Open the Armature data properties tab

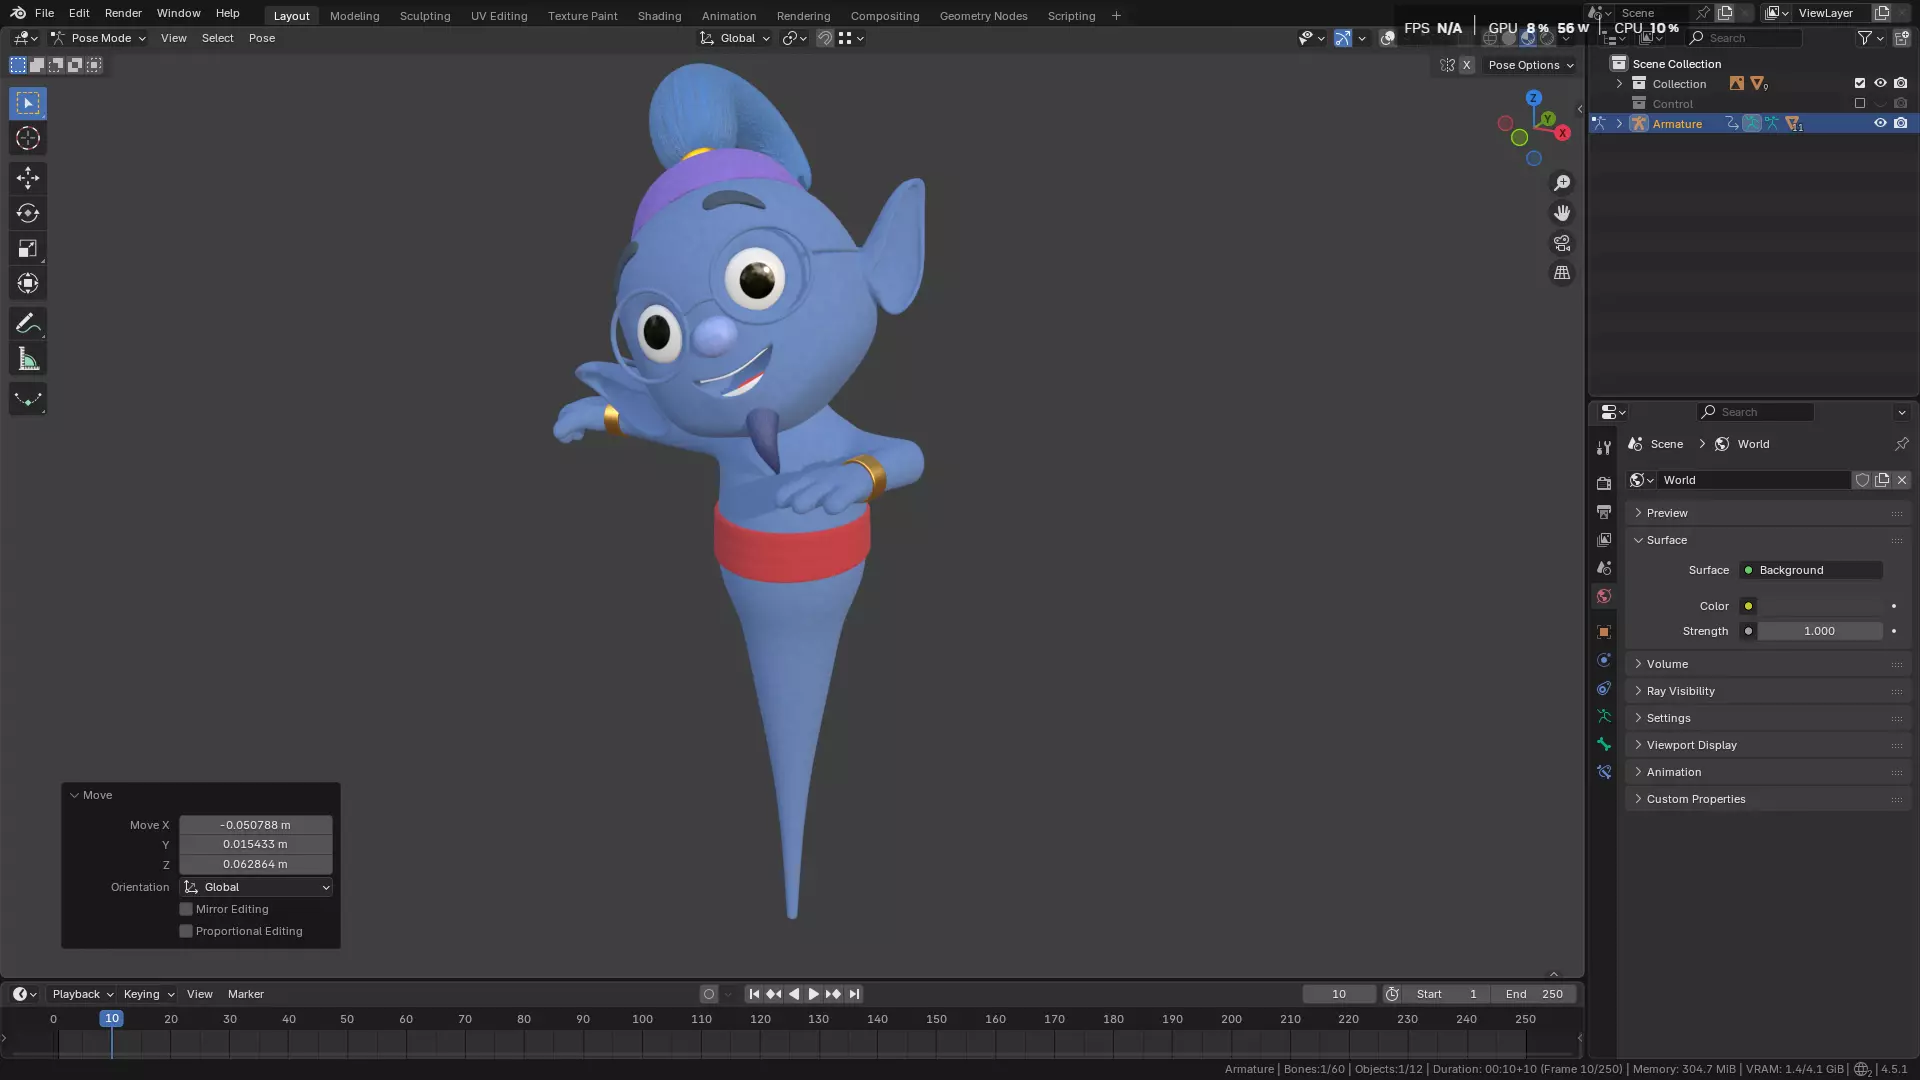(1604, 716)
